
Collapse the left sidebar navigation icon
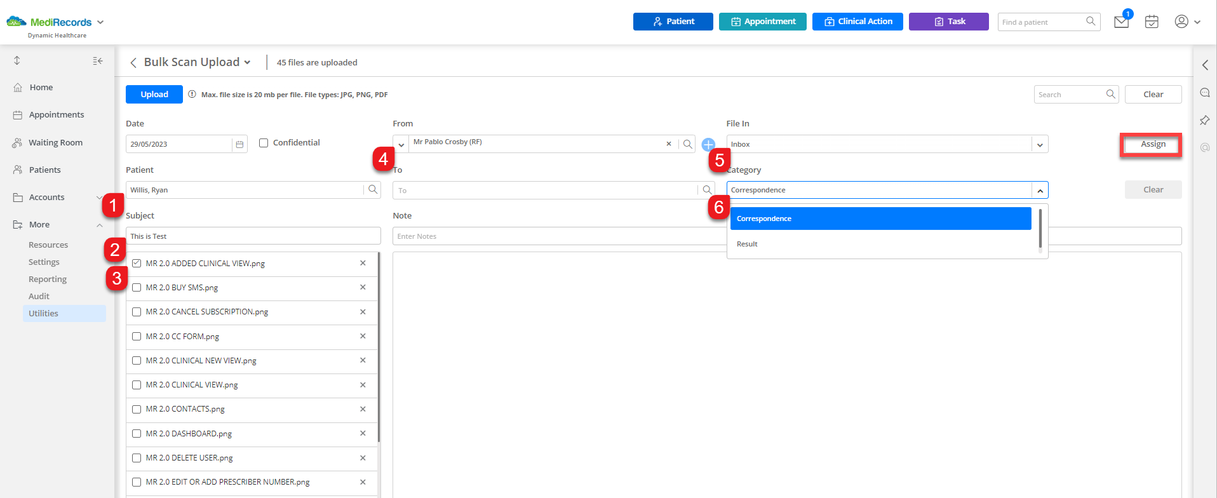tap(97, 61)
